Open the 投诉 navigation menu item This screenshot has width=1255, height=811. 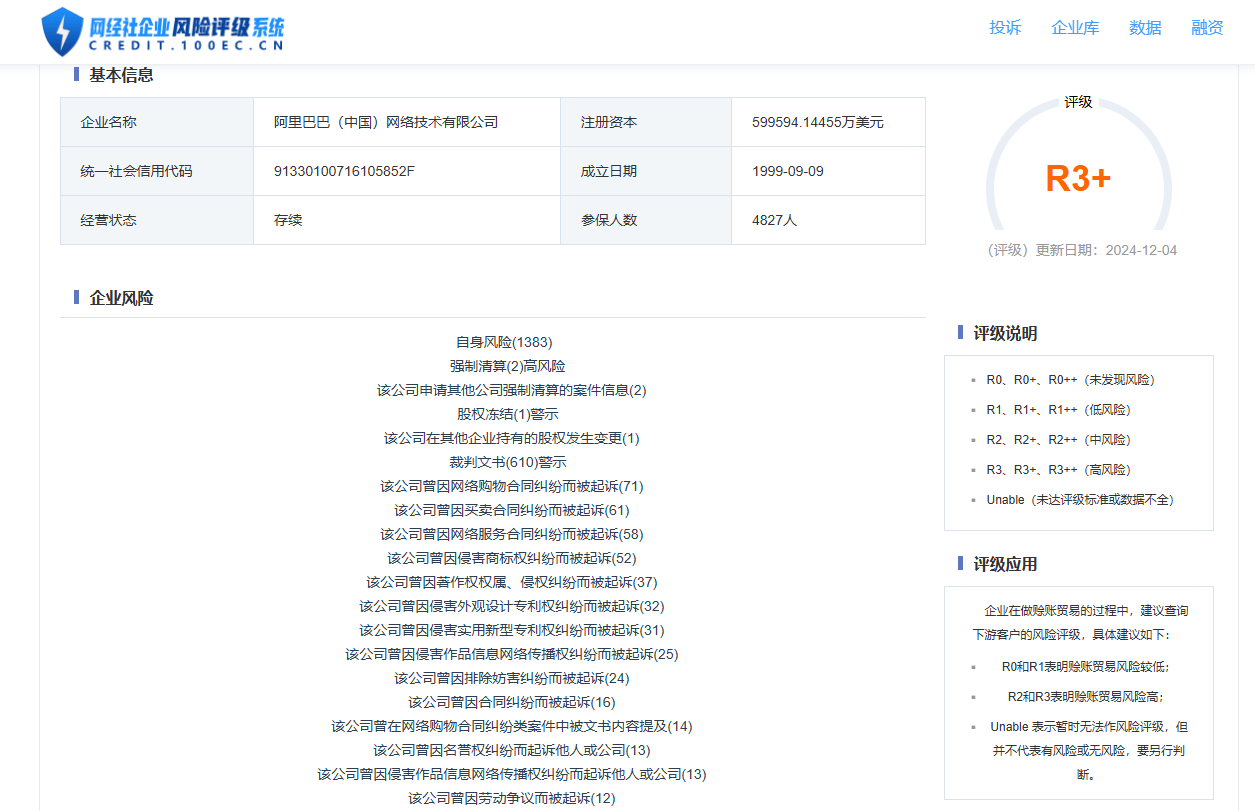click(x=1005, y=28)
